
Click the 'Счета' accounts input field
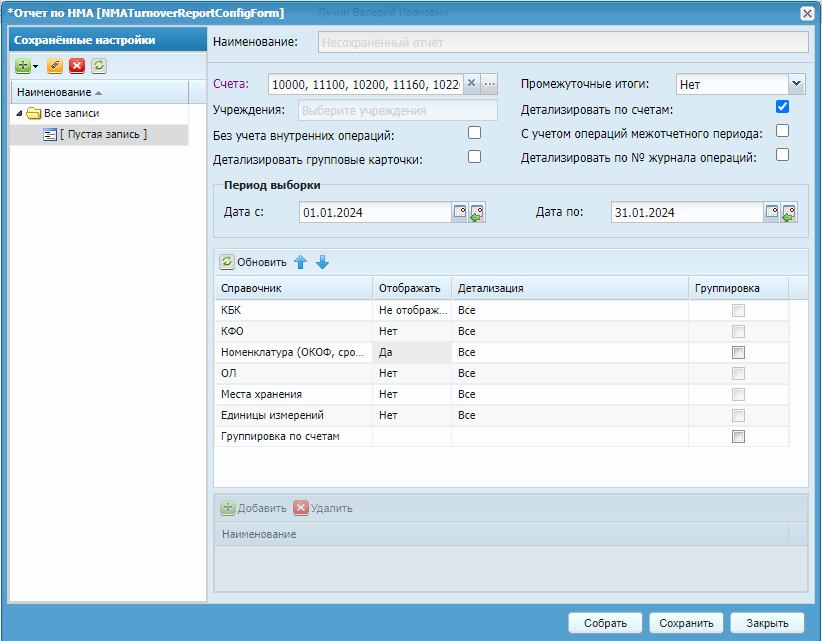point(365,84)
